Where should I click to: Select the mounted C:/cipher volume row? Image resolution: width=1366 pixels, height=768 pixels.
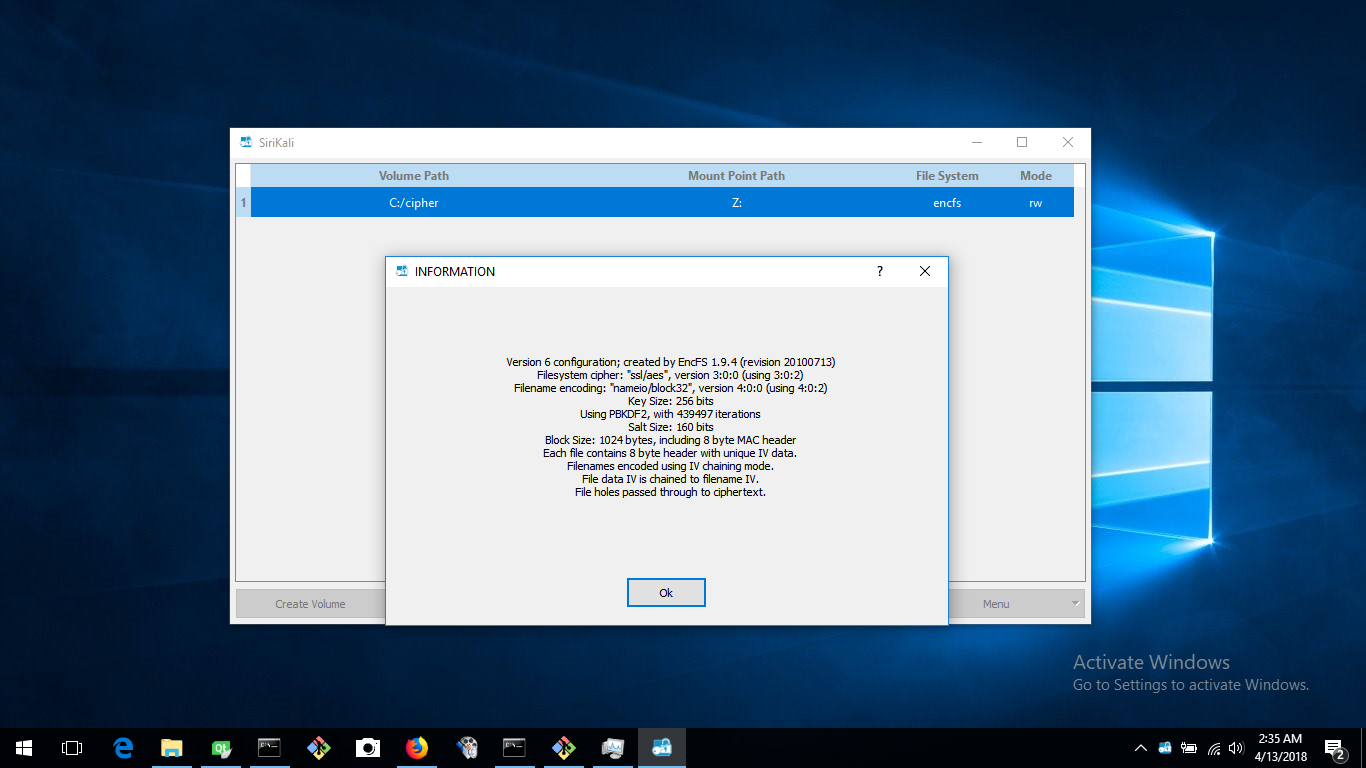pos(413,202)
